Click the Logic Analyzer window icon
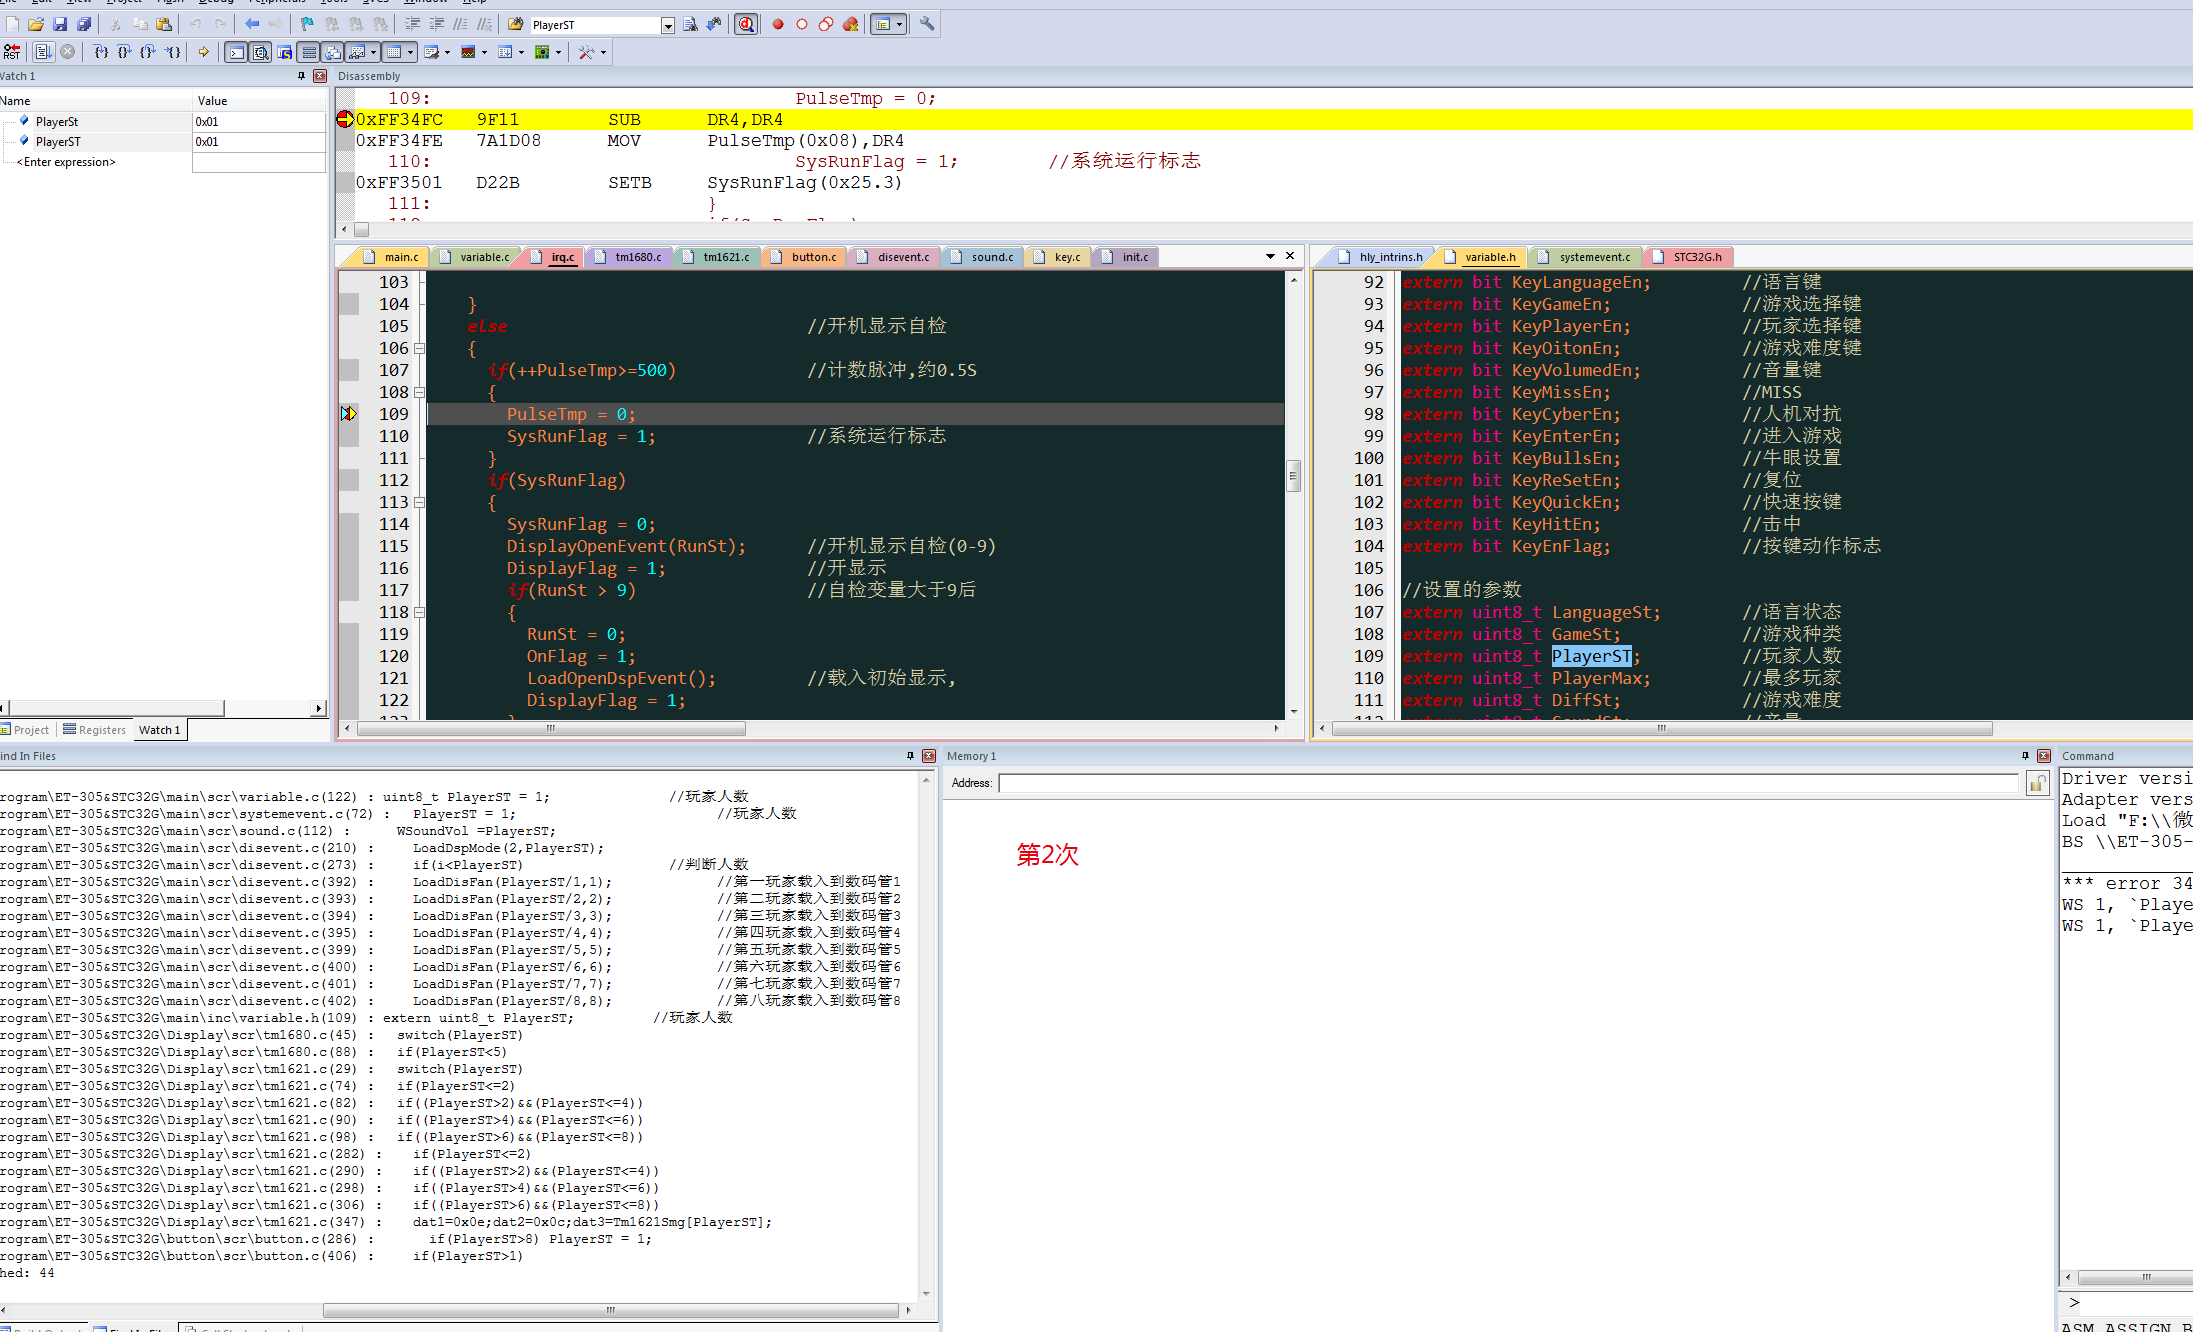Image resolution: width=2193 pixels, height=1332 pixels. 468,52
